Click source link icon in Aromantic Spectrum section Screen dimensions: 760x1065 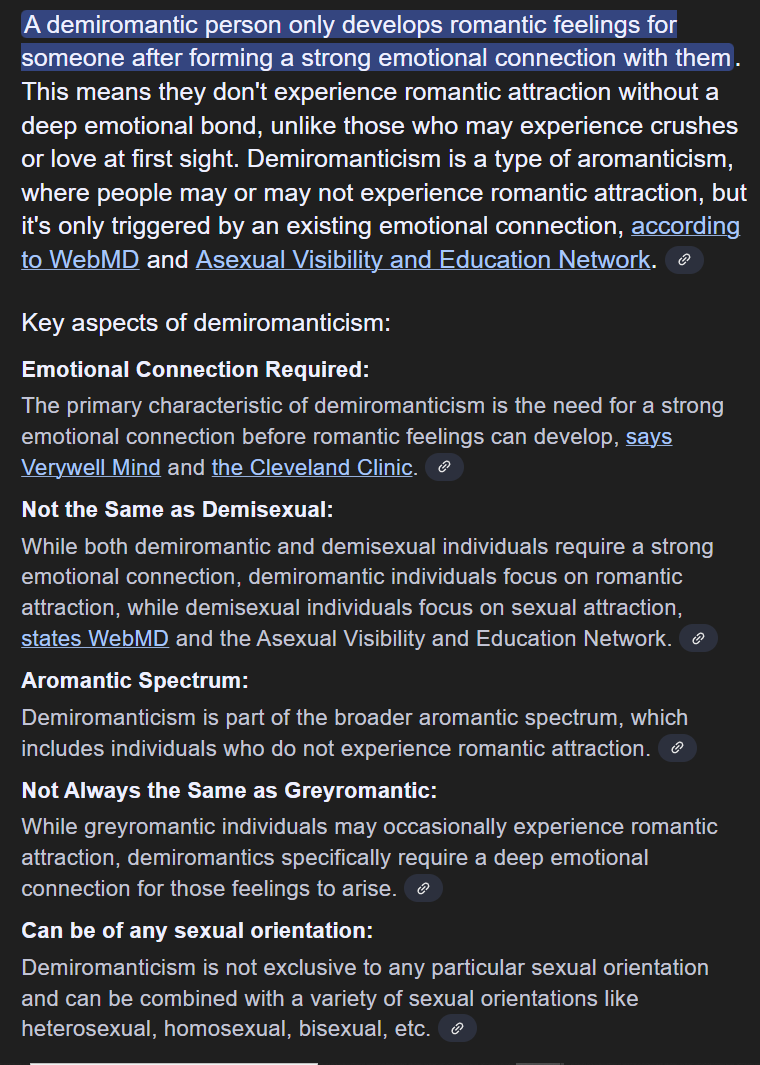[x=677, y=748]
